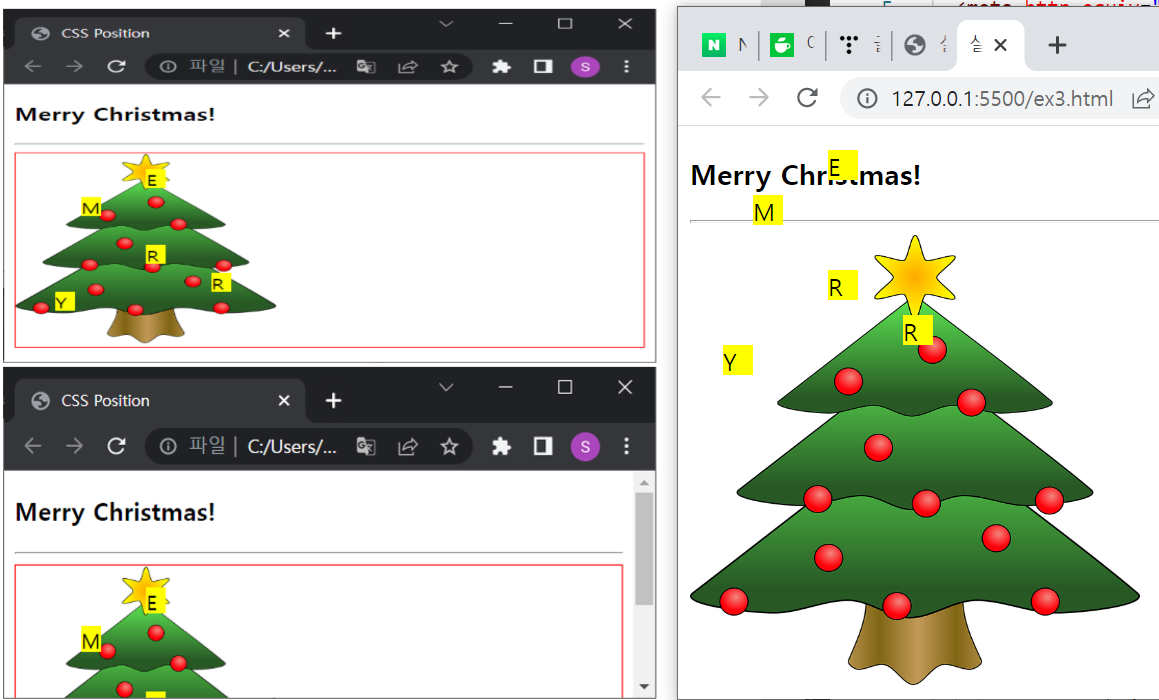Click yellow Y box on tree in top-left window
Viewport: 1159px width, 700px height.
click(x=65, y=301)
